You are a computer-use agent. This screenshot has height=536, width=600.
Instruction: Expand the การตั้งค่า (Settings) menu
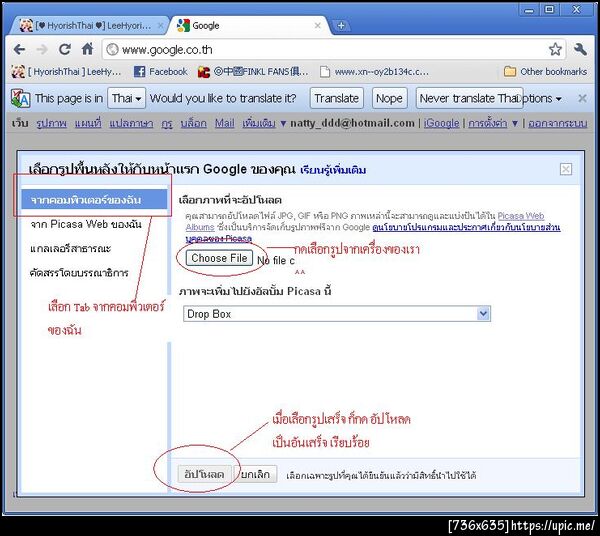[493, 123]
